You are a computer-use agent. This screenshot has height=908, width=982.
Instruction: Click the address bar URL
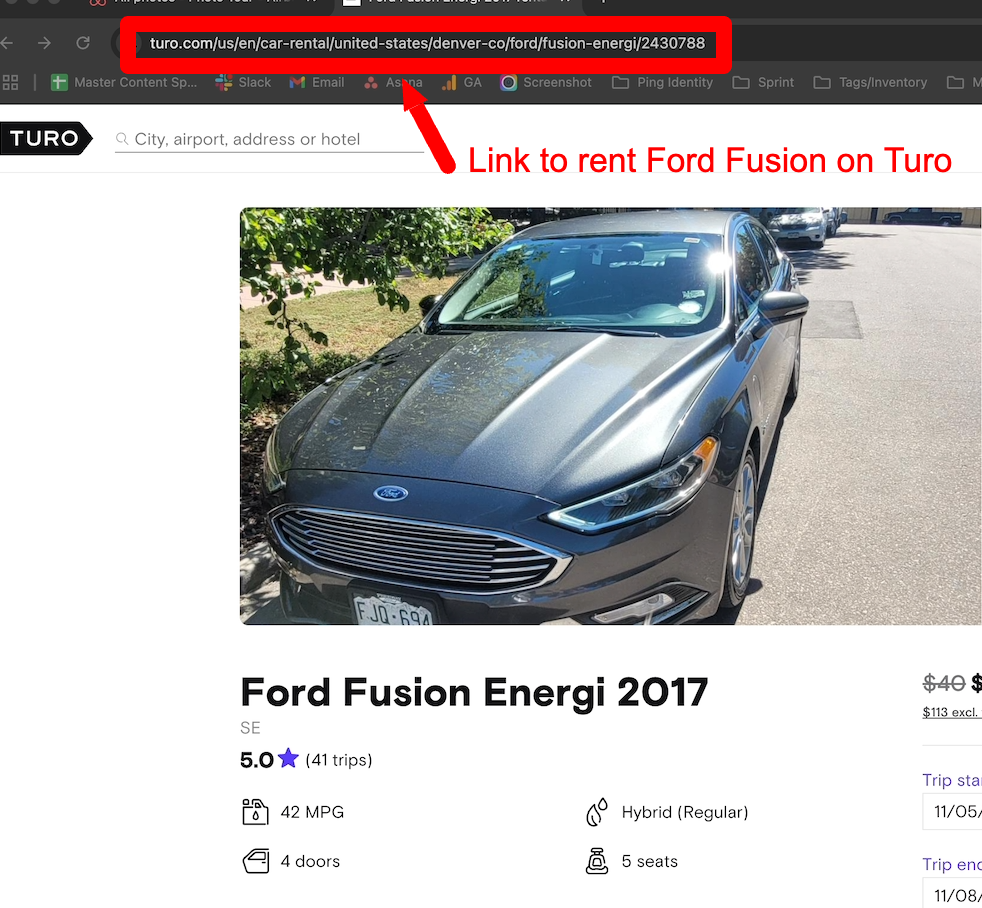click(x=427, y=43)
